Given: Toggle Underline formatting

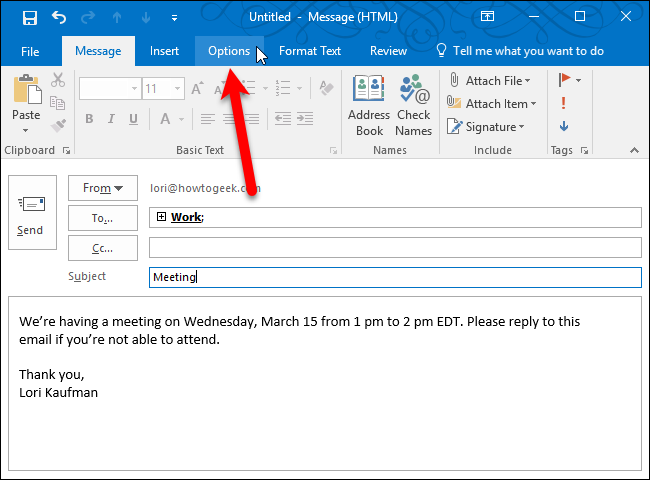Looking at the screenshot, I should point(133,119).
